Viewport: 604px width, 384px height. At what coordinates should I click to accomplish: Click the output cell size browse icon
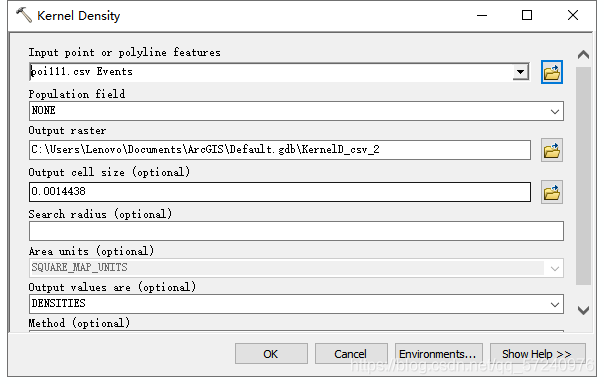(x=552, y=192)
